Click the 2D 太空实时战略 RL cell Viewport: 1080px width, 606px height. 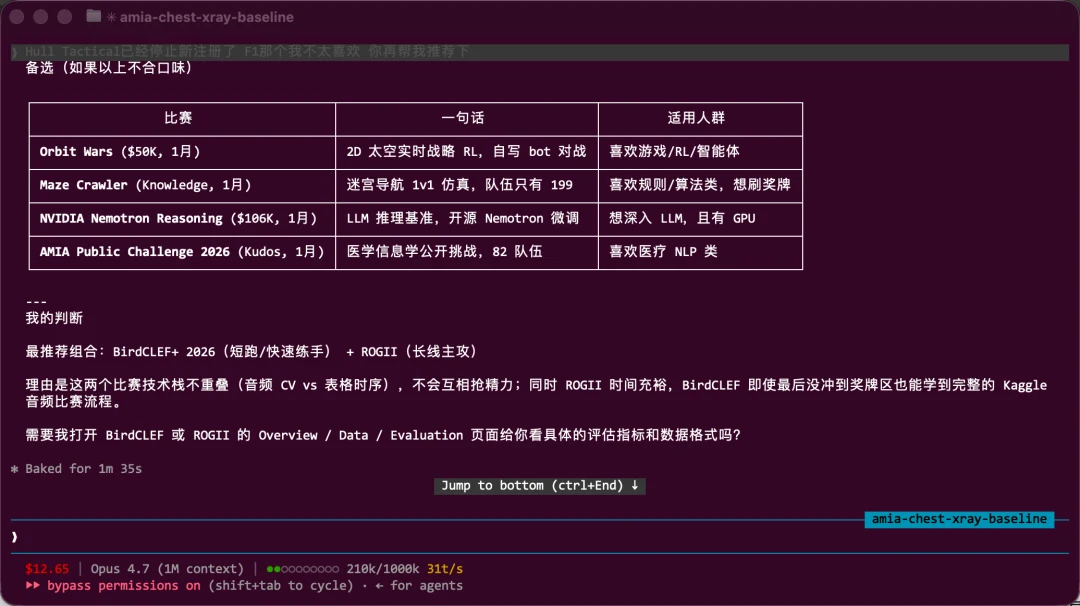[467, 152]
